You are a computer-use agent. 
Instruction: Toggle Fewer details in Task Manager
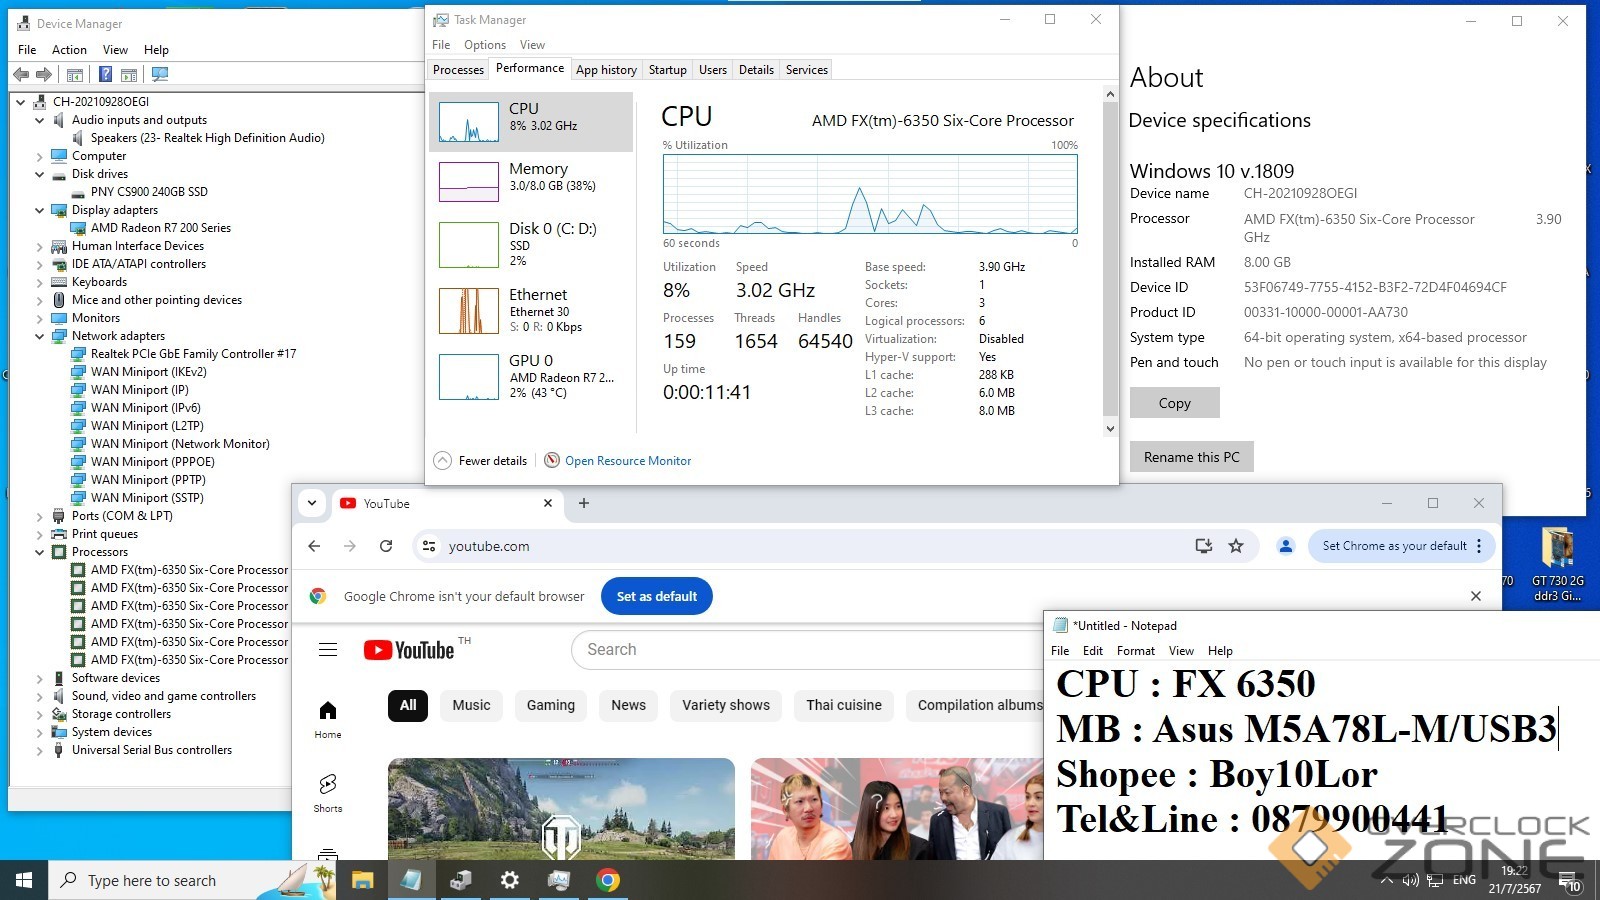coord(481,461)
